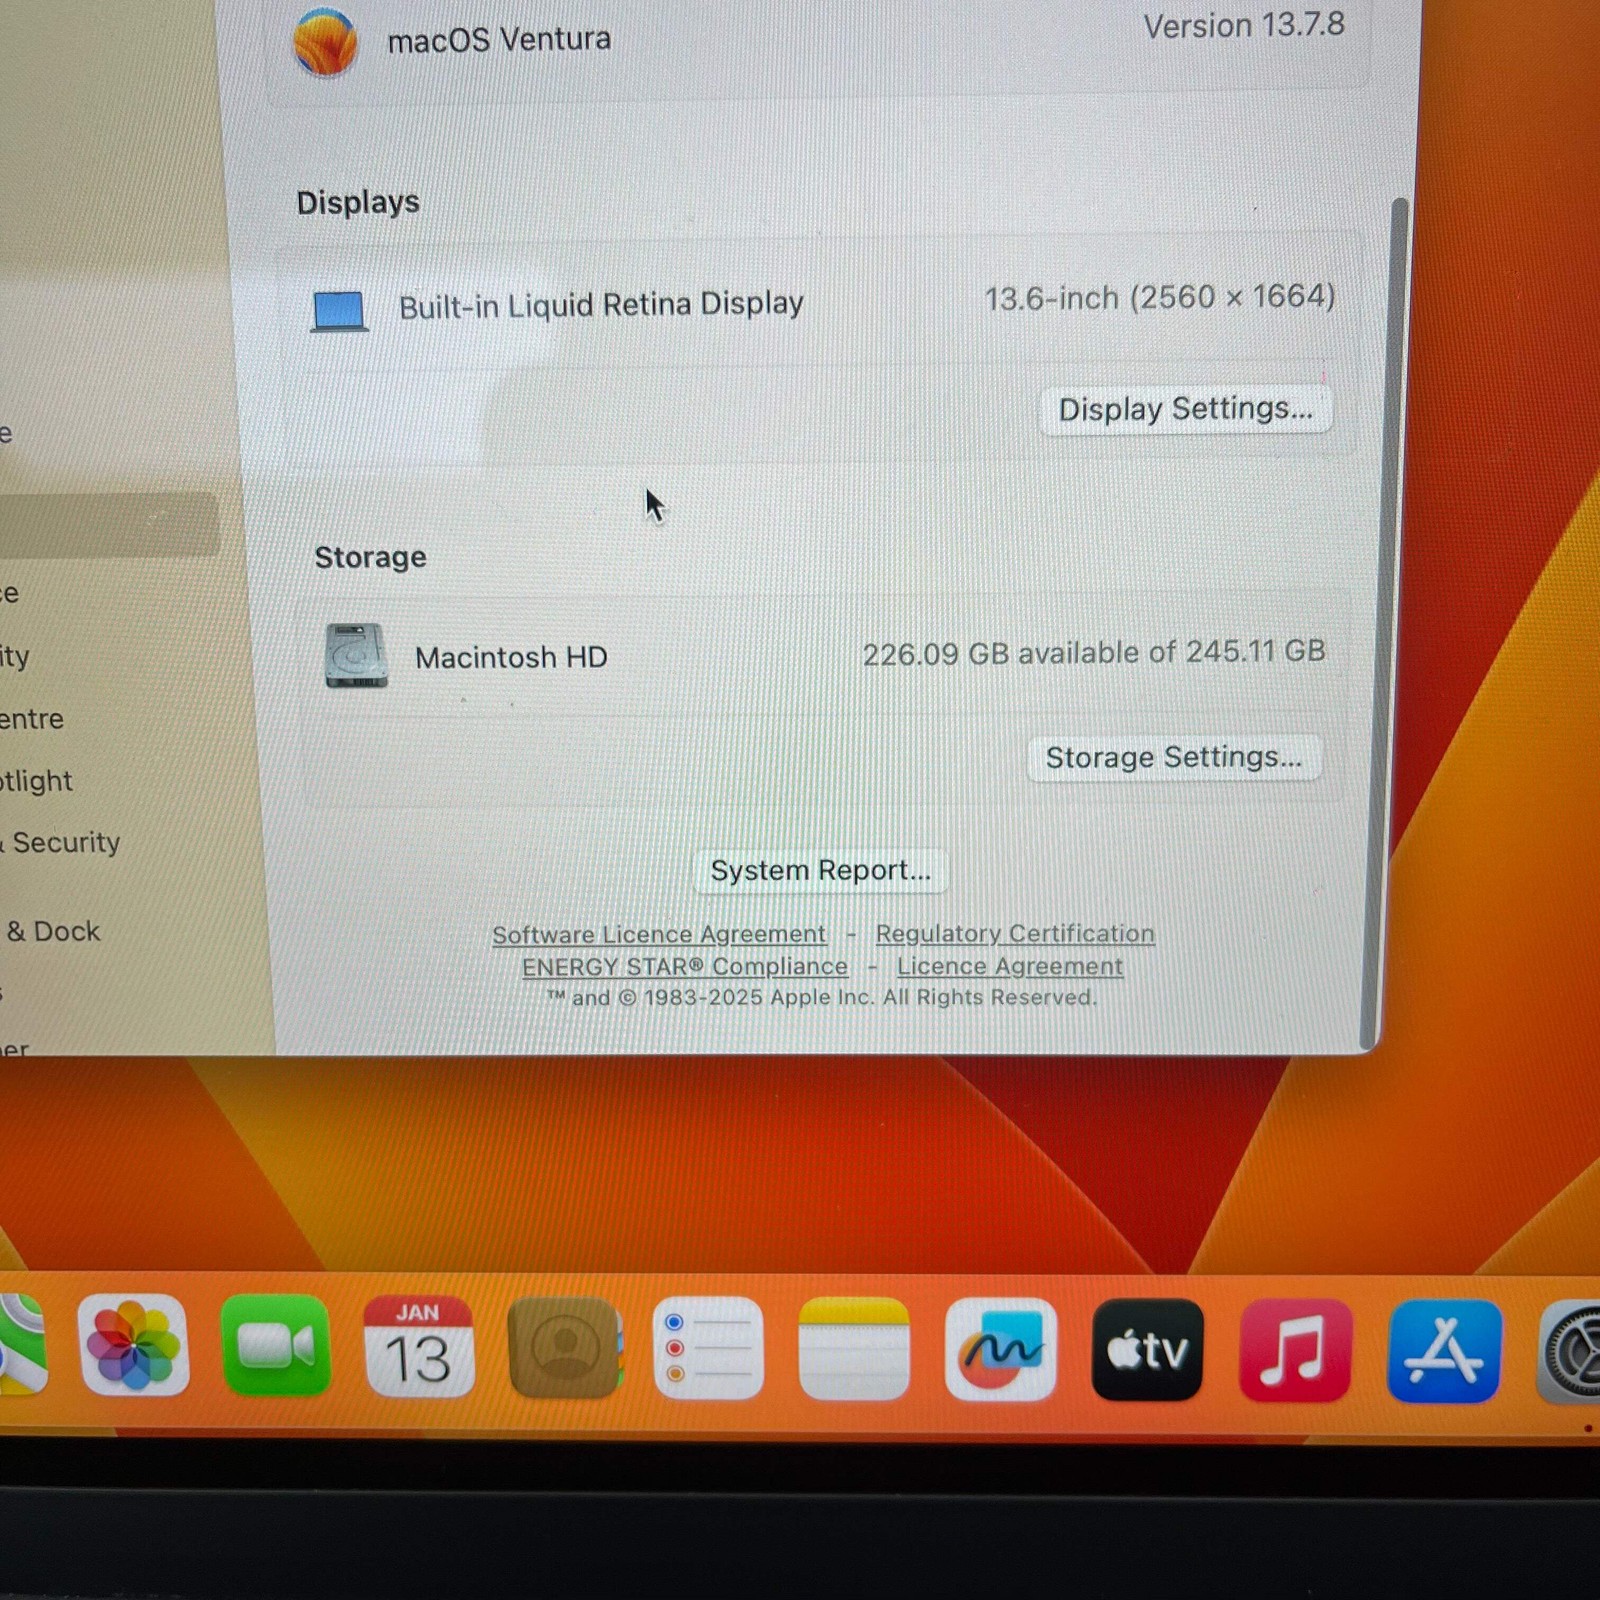The image size is (1600, 1600).
Task: Select the Spotlight item in the sidebar
Action: click(x=36, y=780)
